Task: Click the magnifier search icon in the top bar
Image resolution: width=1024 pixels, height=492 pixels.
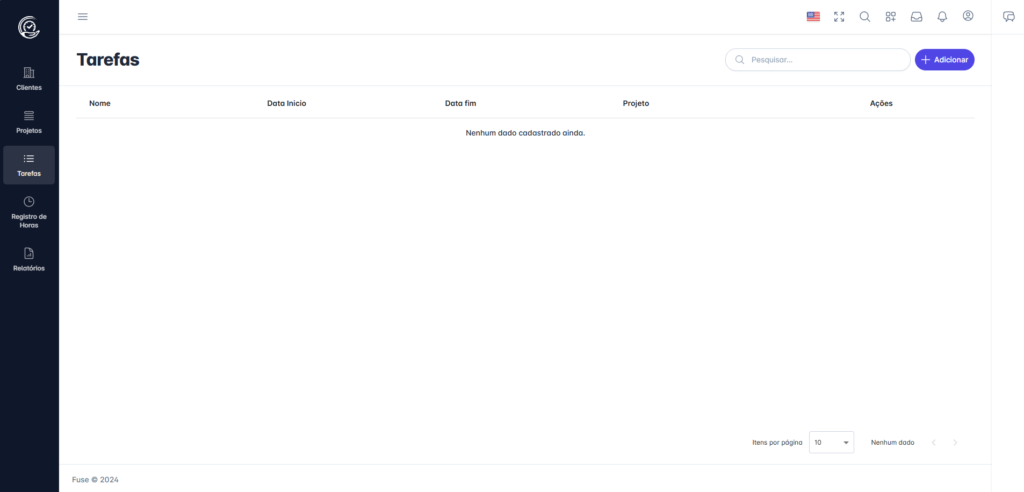Action: [x=865, y=16]
